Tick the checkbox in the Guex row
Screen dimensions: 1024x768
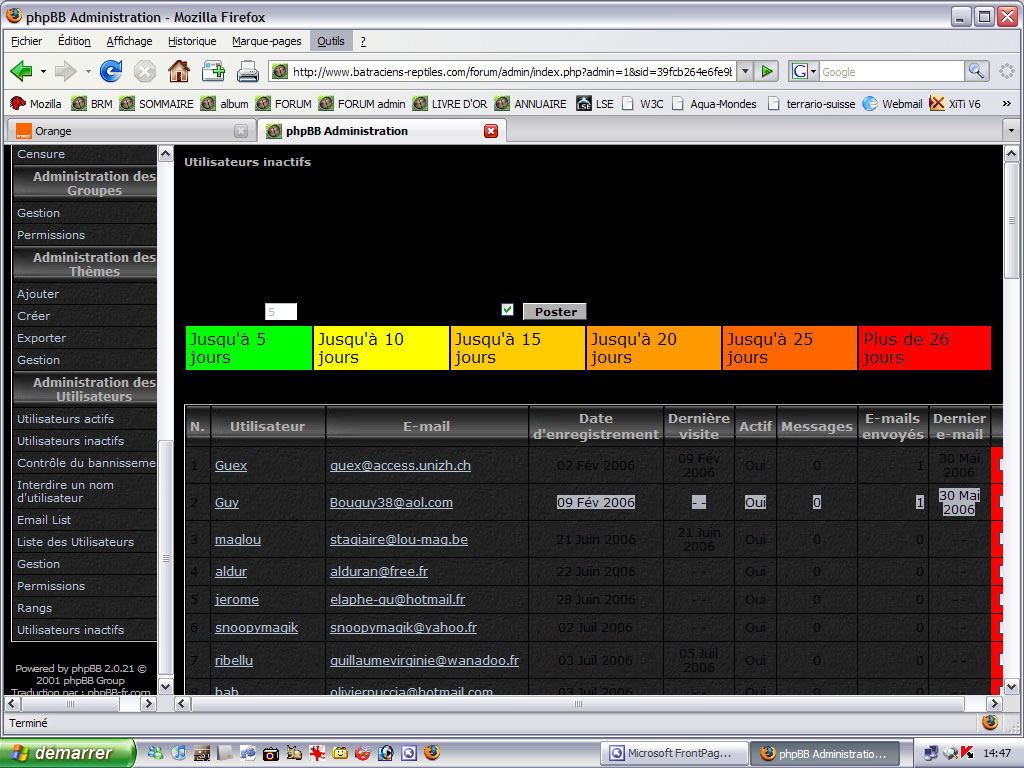(1000, 466)
